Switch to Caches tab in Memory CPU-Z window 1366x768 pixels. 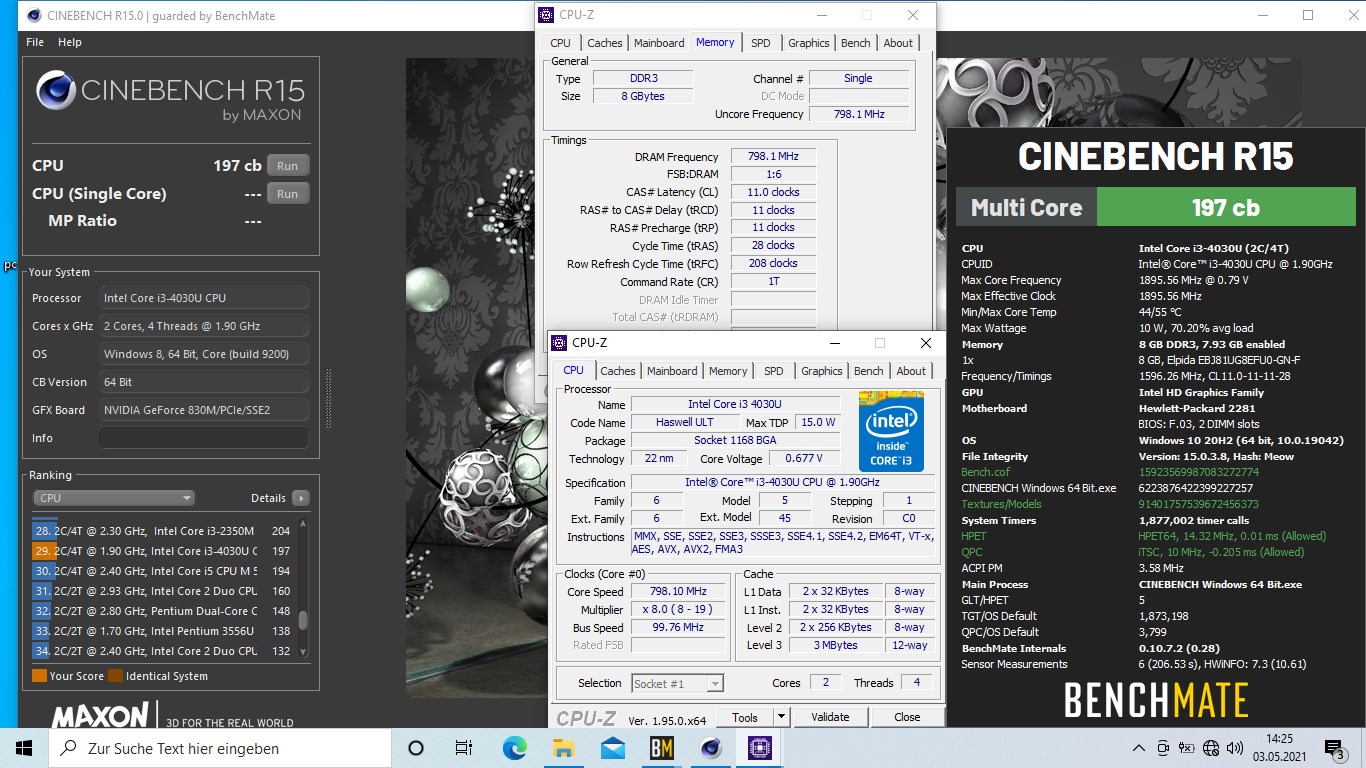tap(605, 43)
